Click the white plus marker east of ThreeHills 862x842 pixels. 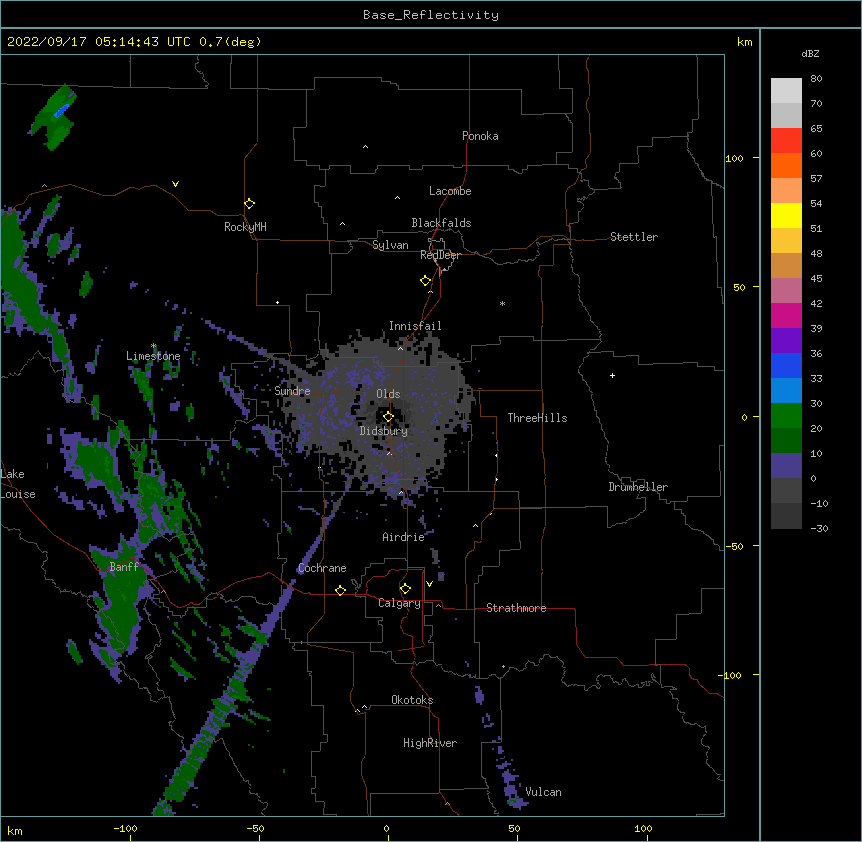(x=612, y=375)
